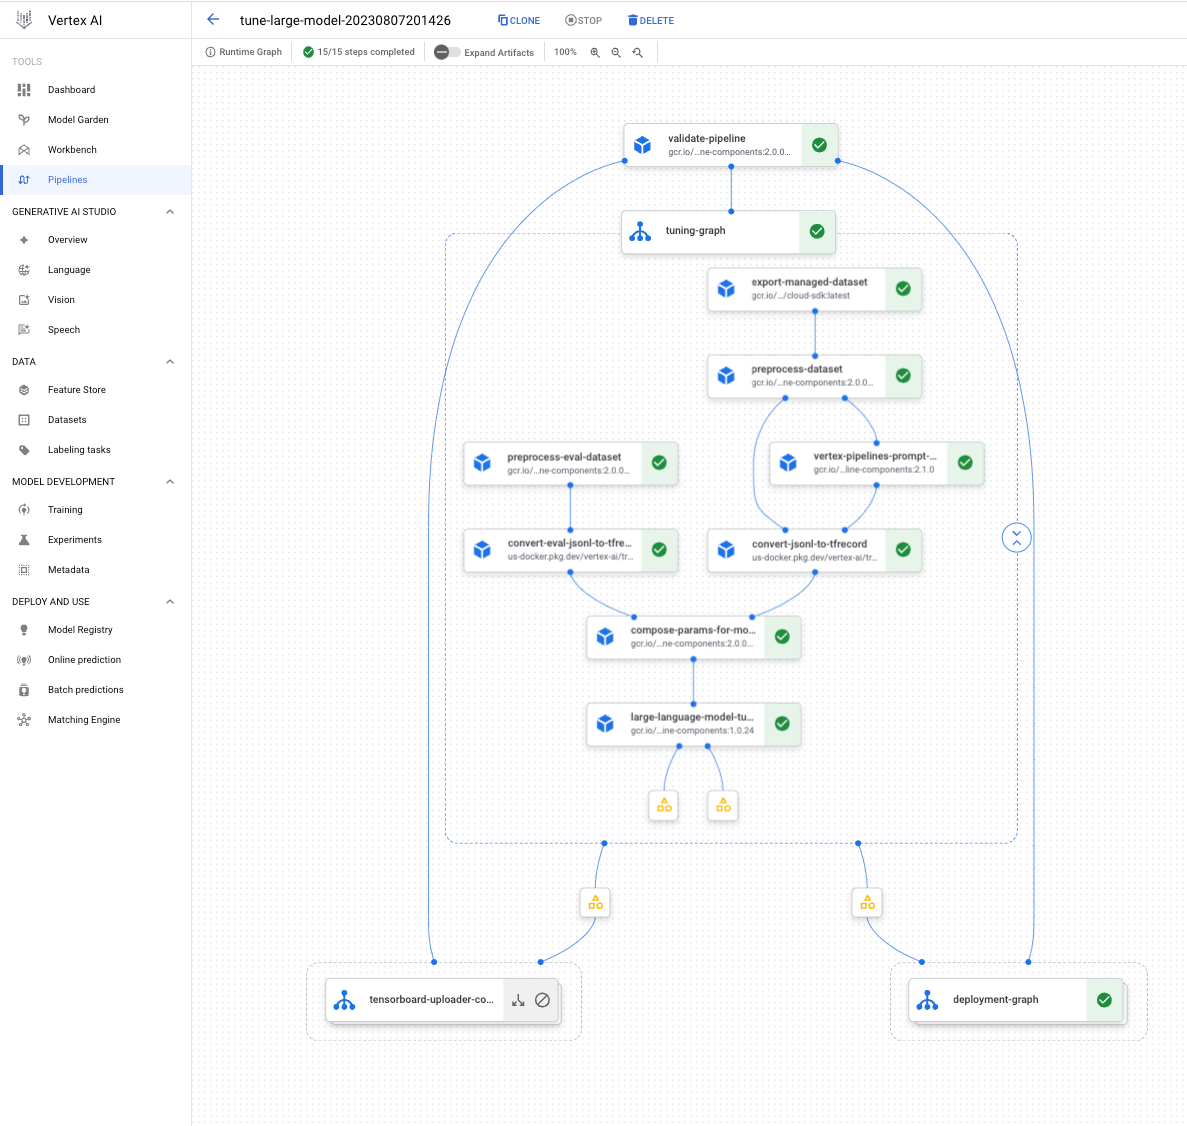Screen dimensions: 1187x1126
Task: Select the validate-pipeline node
Action: [731, 145]
